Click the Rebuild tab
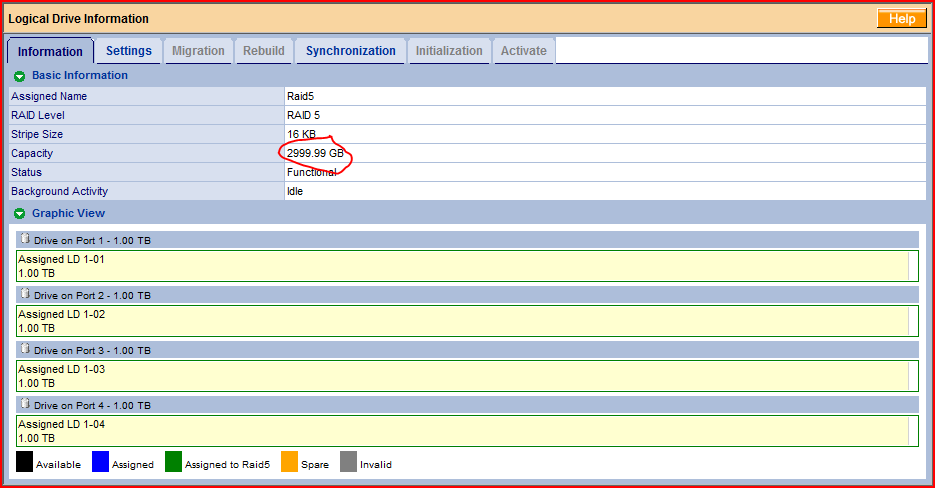The image size is (935, 488). click(x=264, y=51)
